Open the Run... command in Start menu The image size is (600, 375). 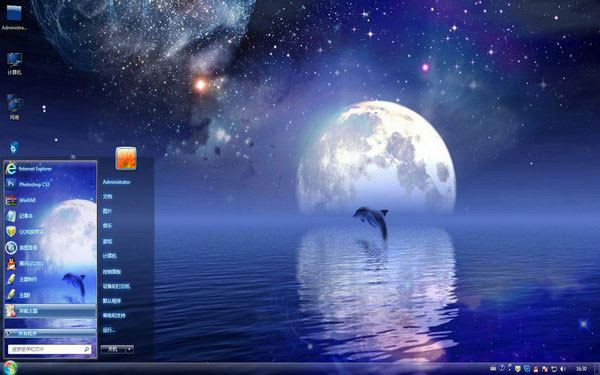[x=109, y=330]
